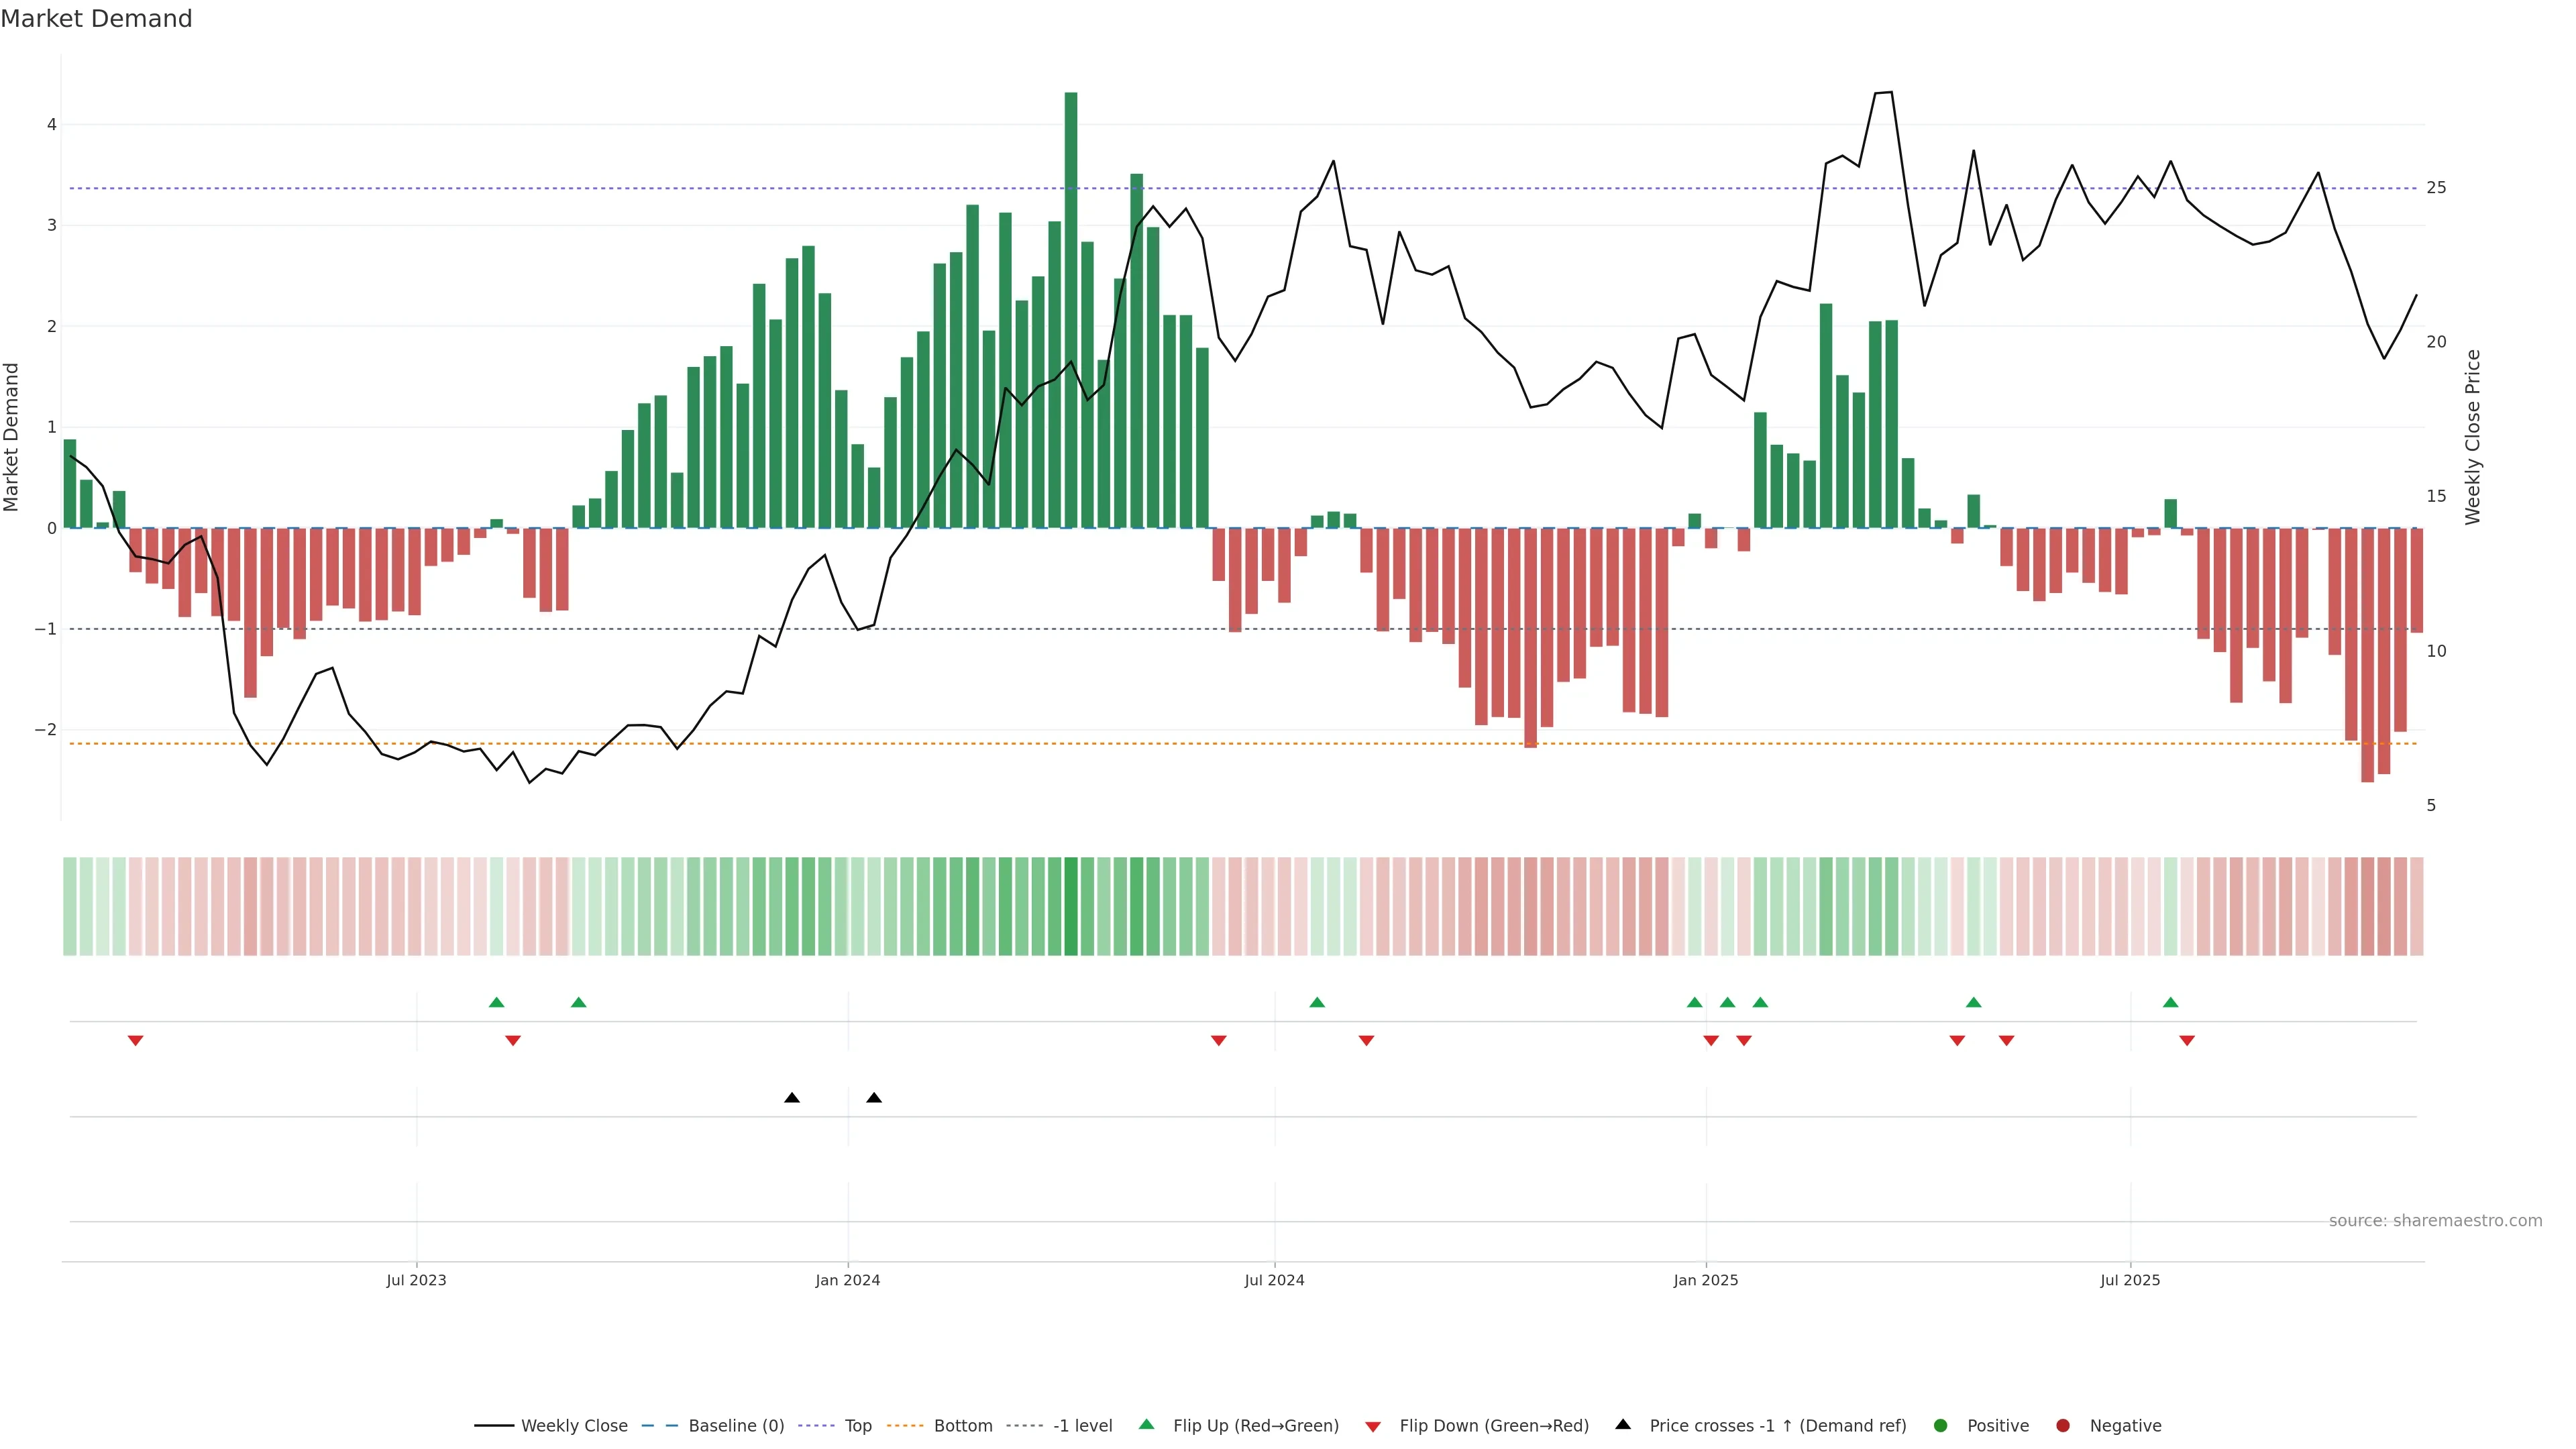Toggle the Weekly Close legend entry

point(574,1425)
